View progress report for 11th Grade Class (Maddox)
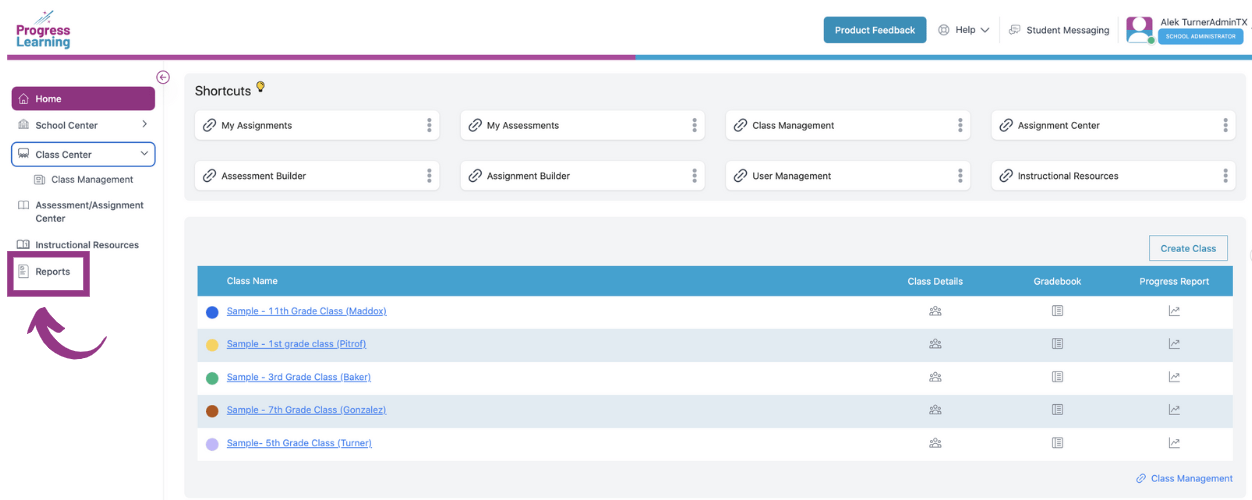Image resolution: width=1252 pixels, height=500 pixels. pos(1174,311)
